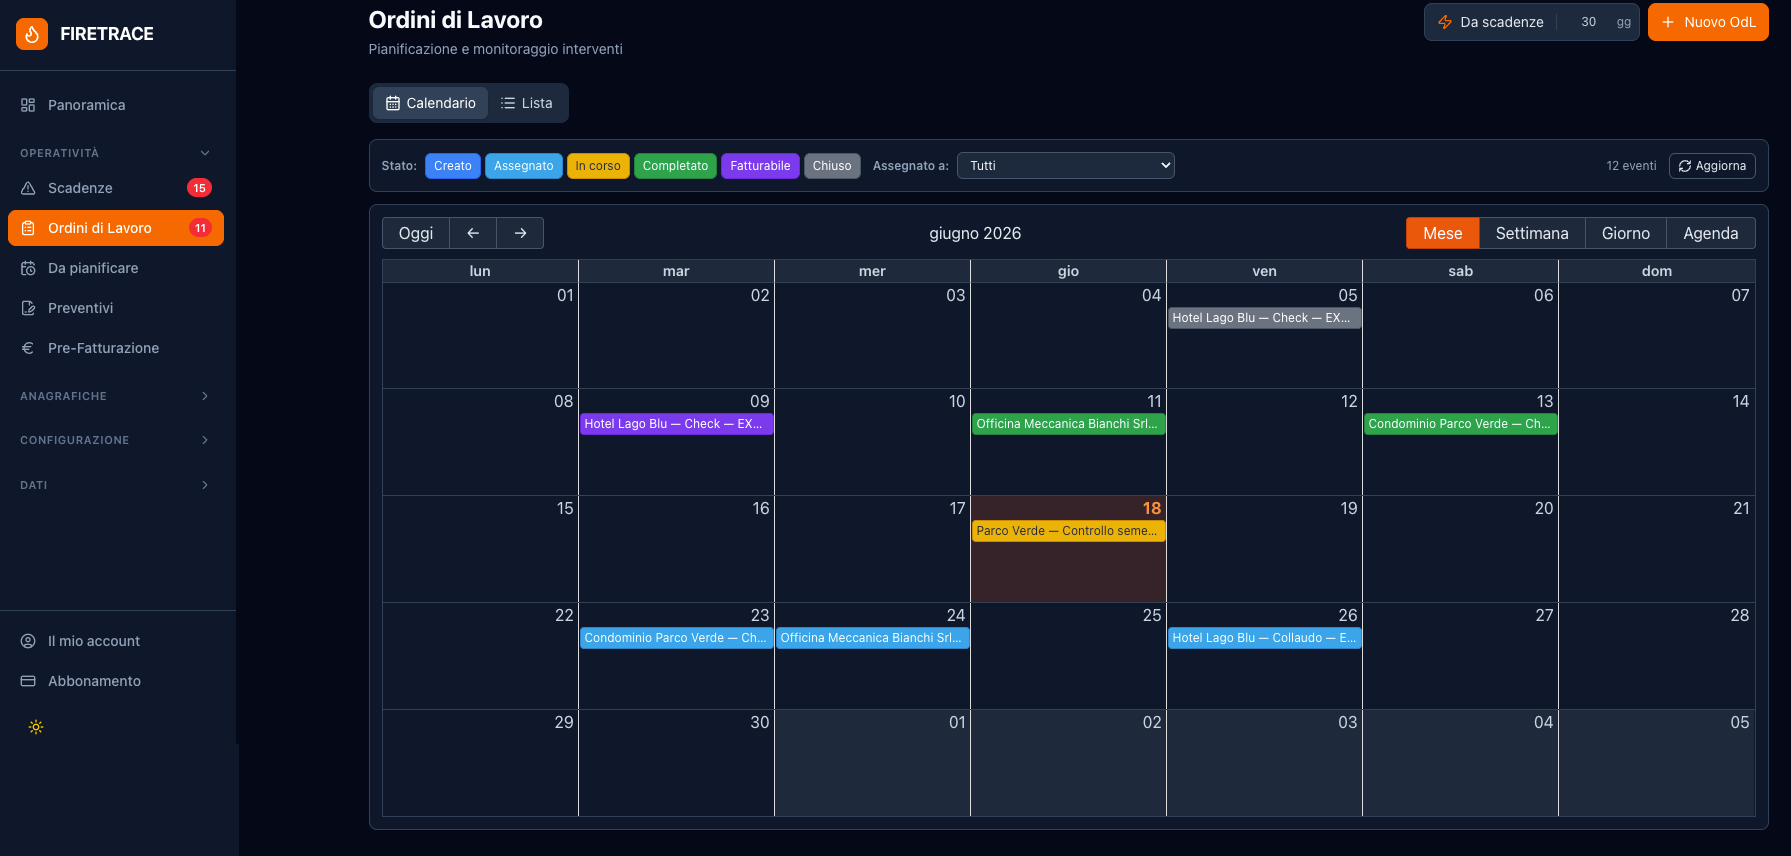
Task: Click the 11 badge on Ordini di Lavoro
Action: coord(200,228)
